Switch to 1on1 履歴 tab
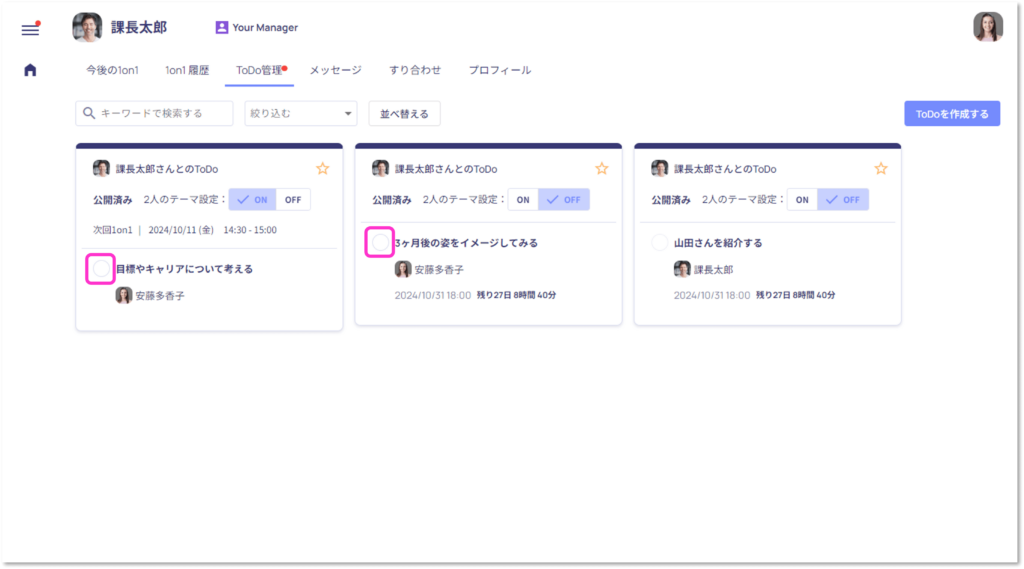The image size is (1024, 569). [187, 70]
